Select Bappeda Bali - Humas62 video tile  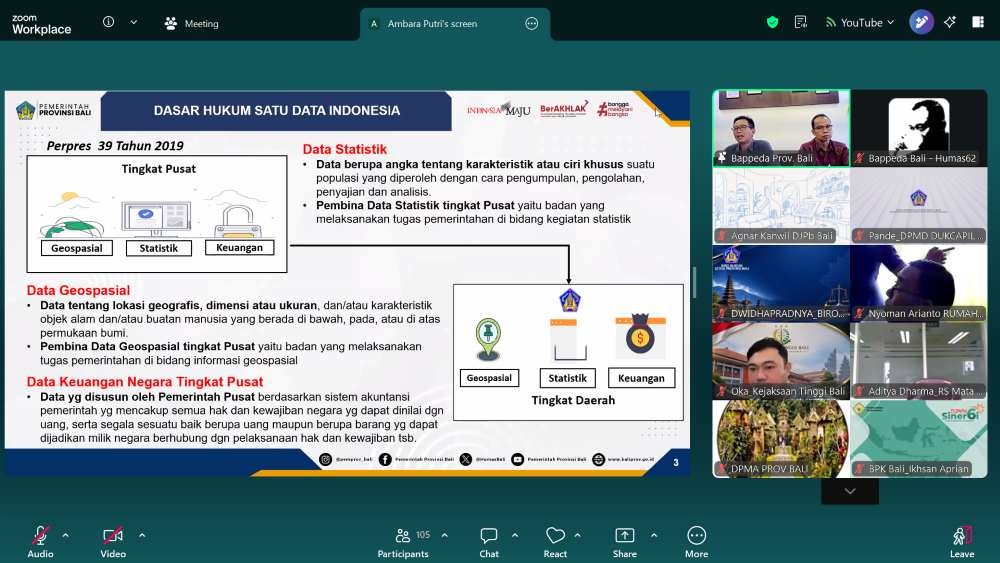tap(919, 128)
